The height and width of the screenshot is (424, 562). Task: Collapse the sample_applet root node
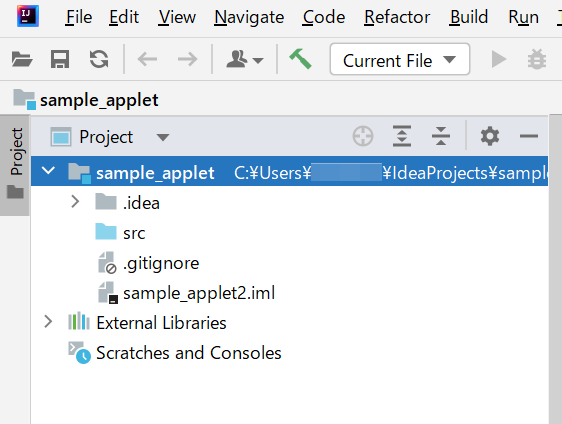(48, 171)
